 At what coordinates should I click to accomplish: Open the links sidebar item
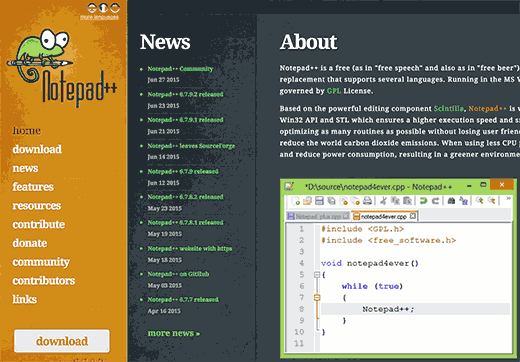coord(25,299)
